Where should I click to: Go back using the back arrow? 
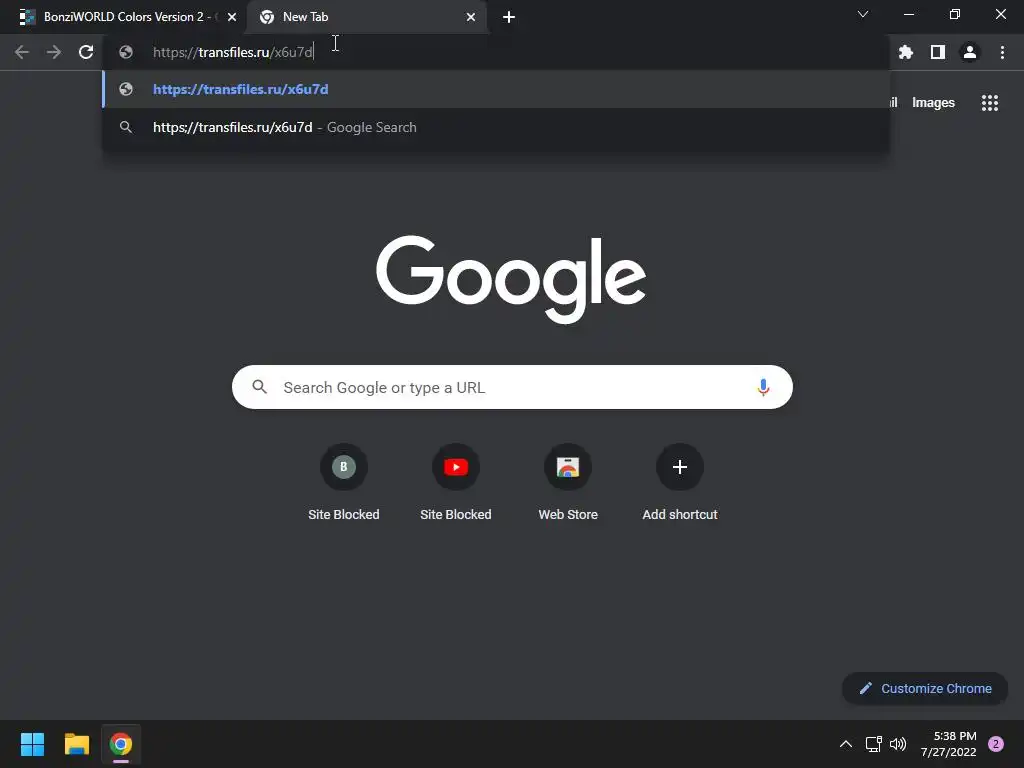point(22,52)
